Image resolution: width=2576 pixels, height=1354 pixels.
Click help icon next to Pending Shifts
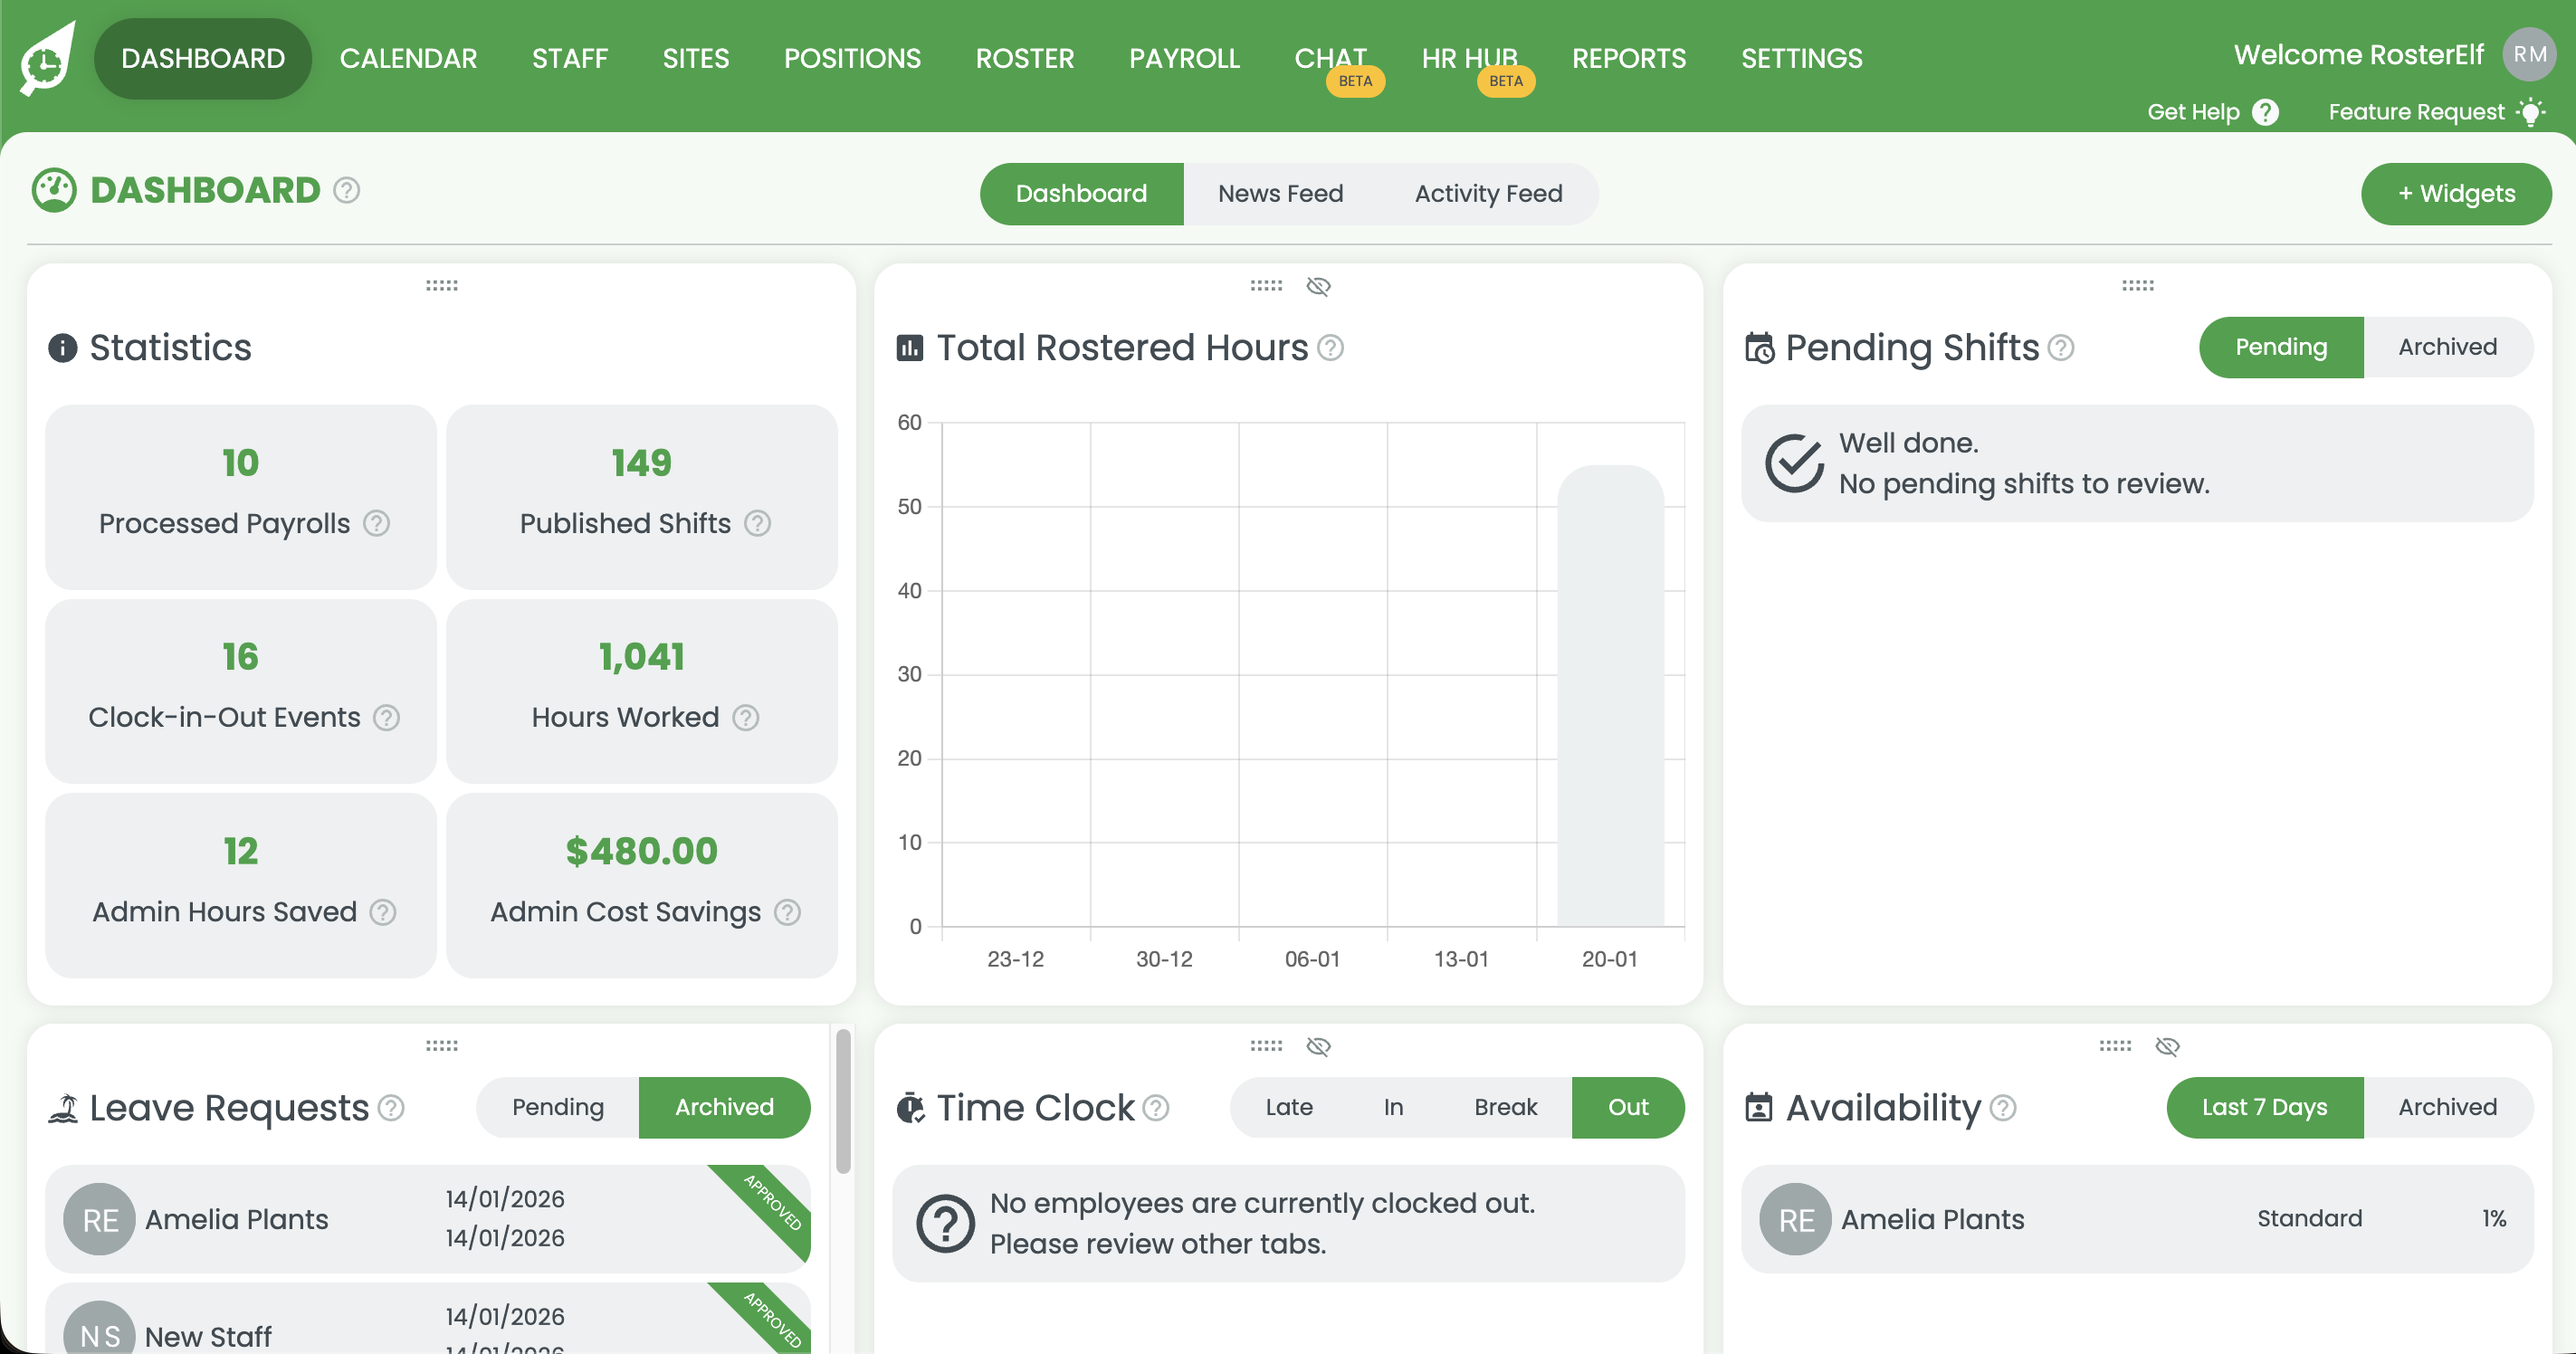click(2061, 348)
